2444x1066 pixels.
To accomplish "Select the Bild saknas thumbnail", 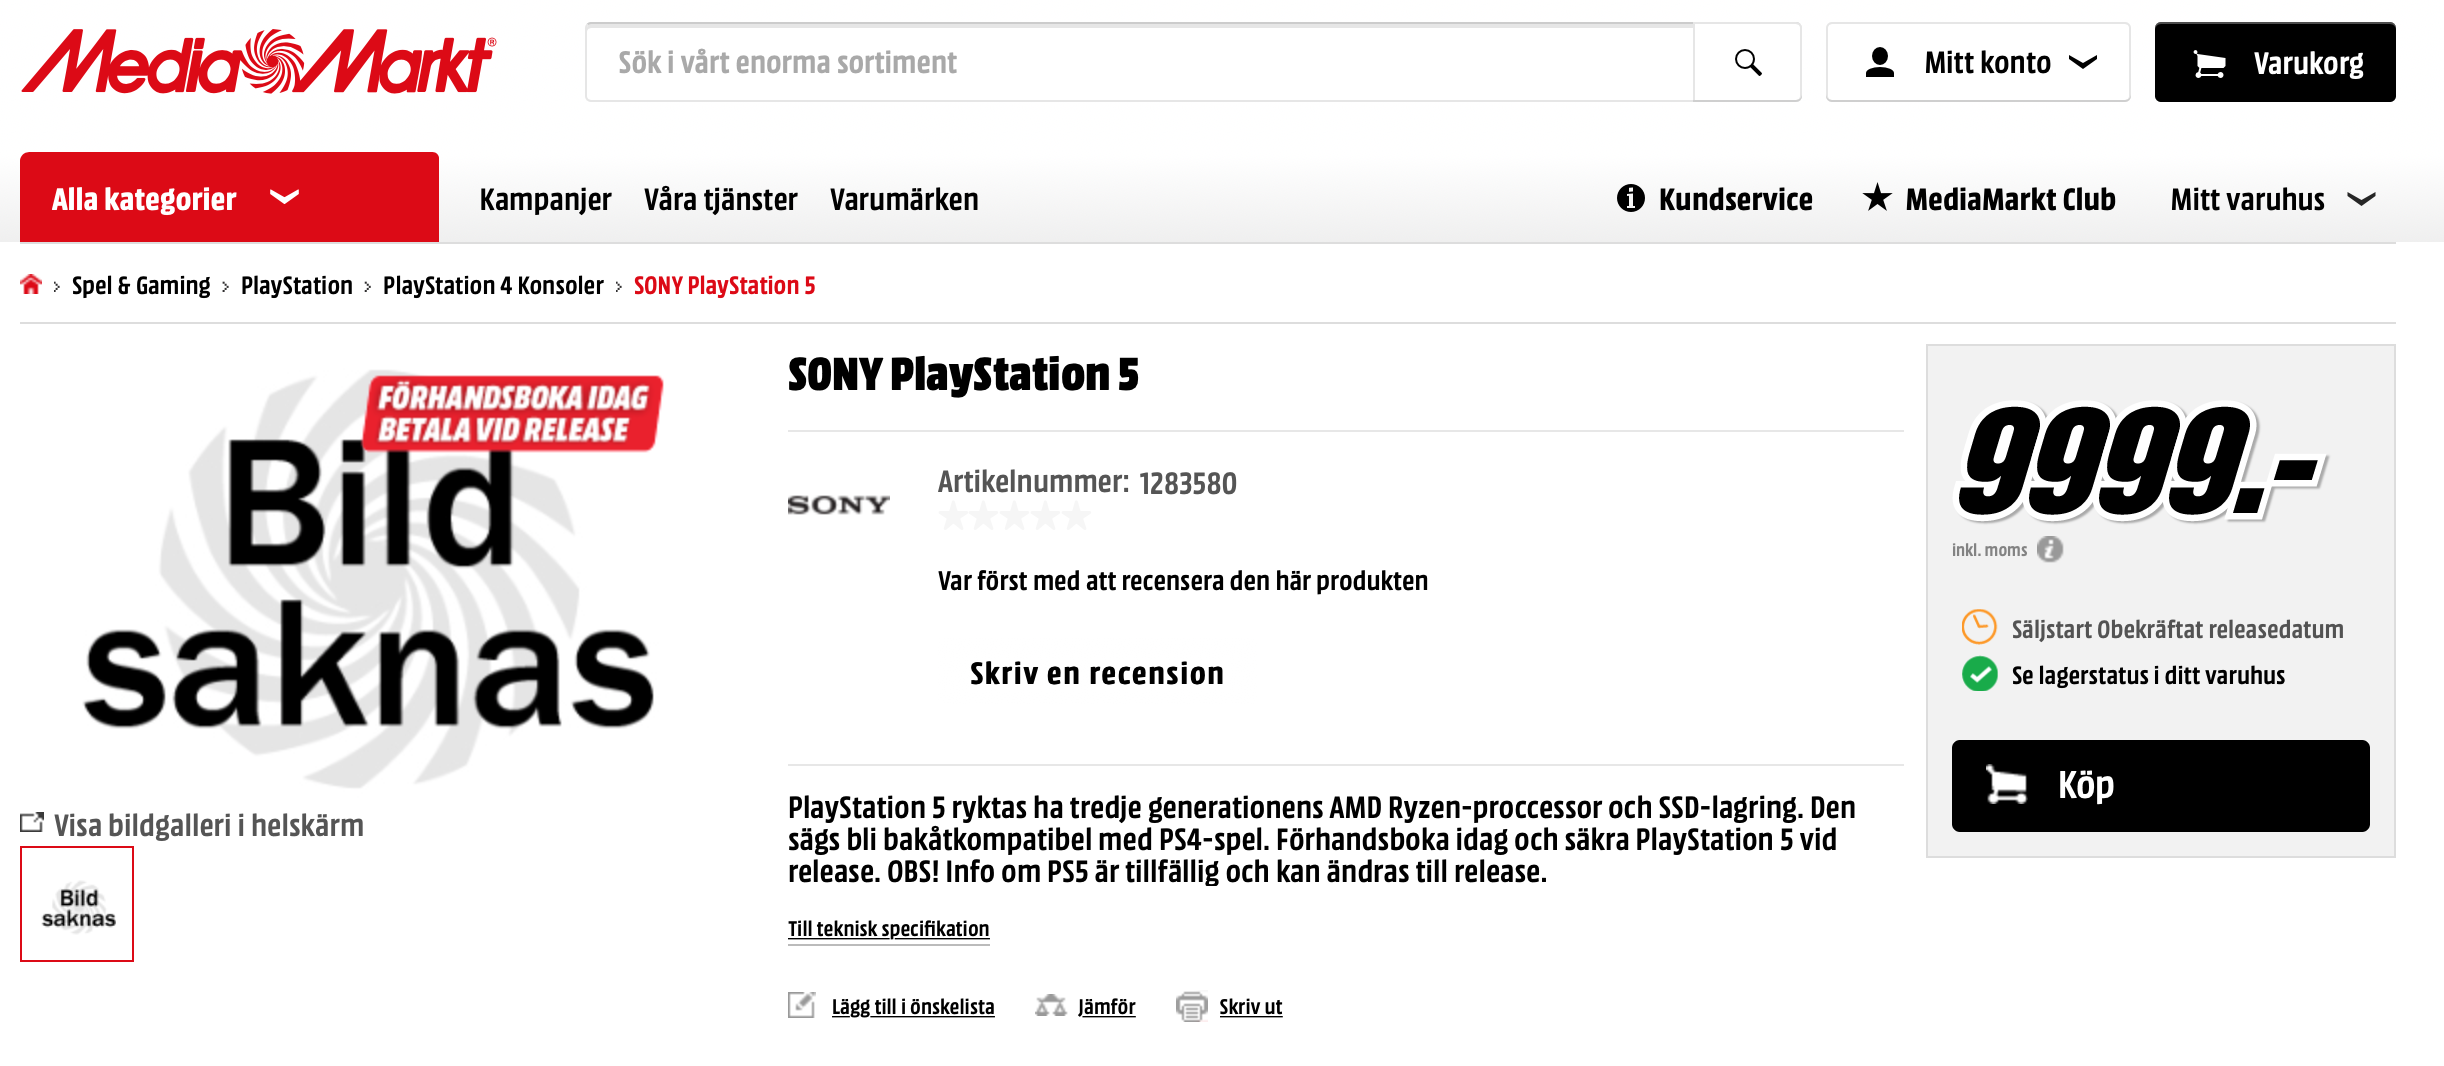I will [77, 904].
